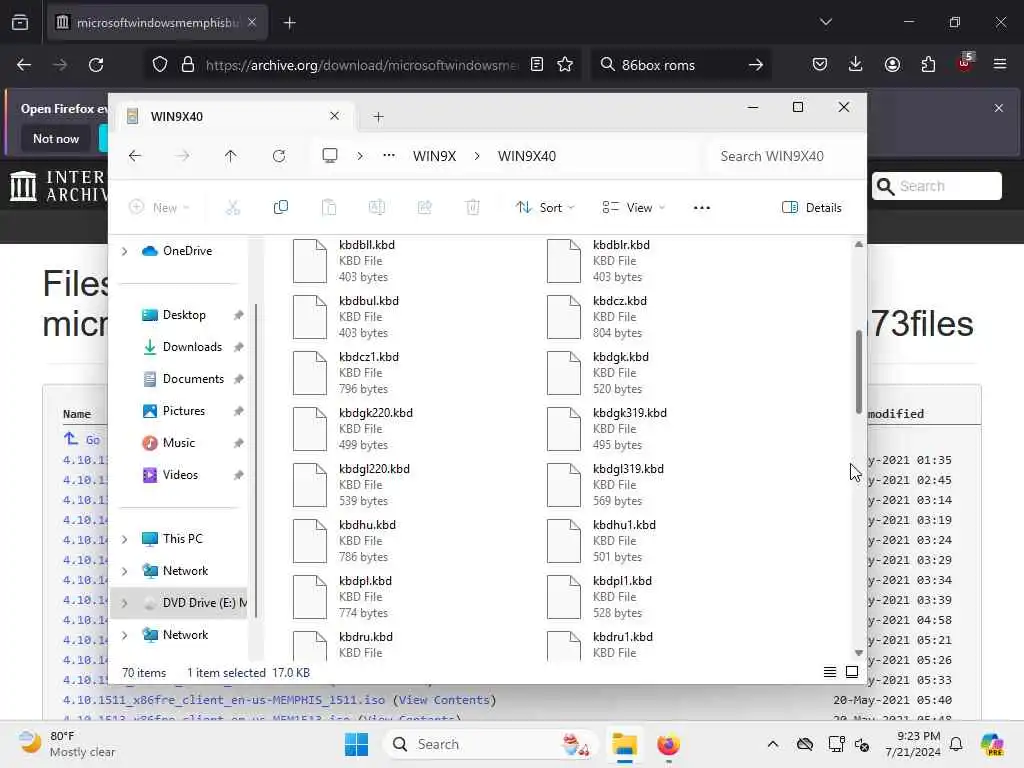Toggle the Details pane
1024x768 pixels.
(812, 208)
